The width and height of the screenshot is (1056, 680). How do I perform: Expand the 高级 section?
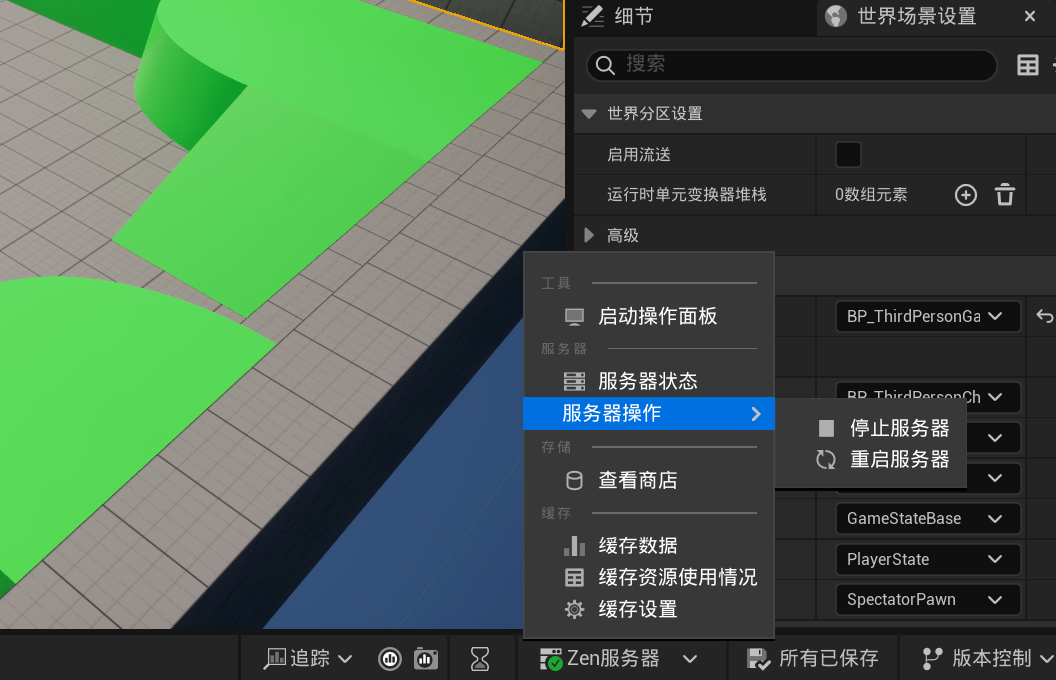coord(589,236)
